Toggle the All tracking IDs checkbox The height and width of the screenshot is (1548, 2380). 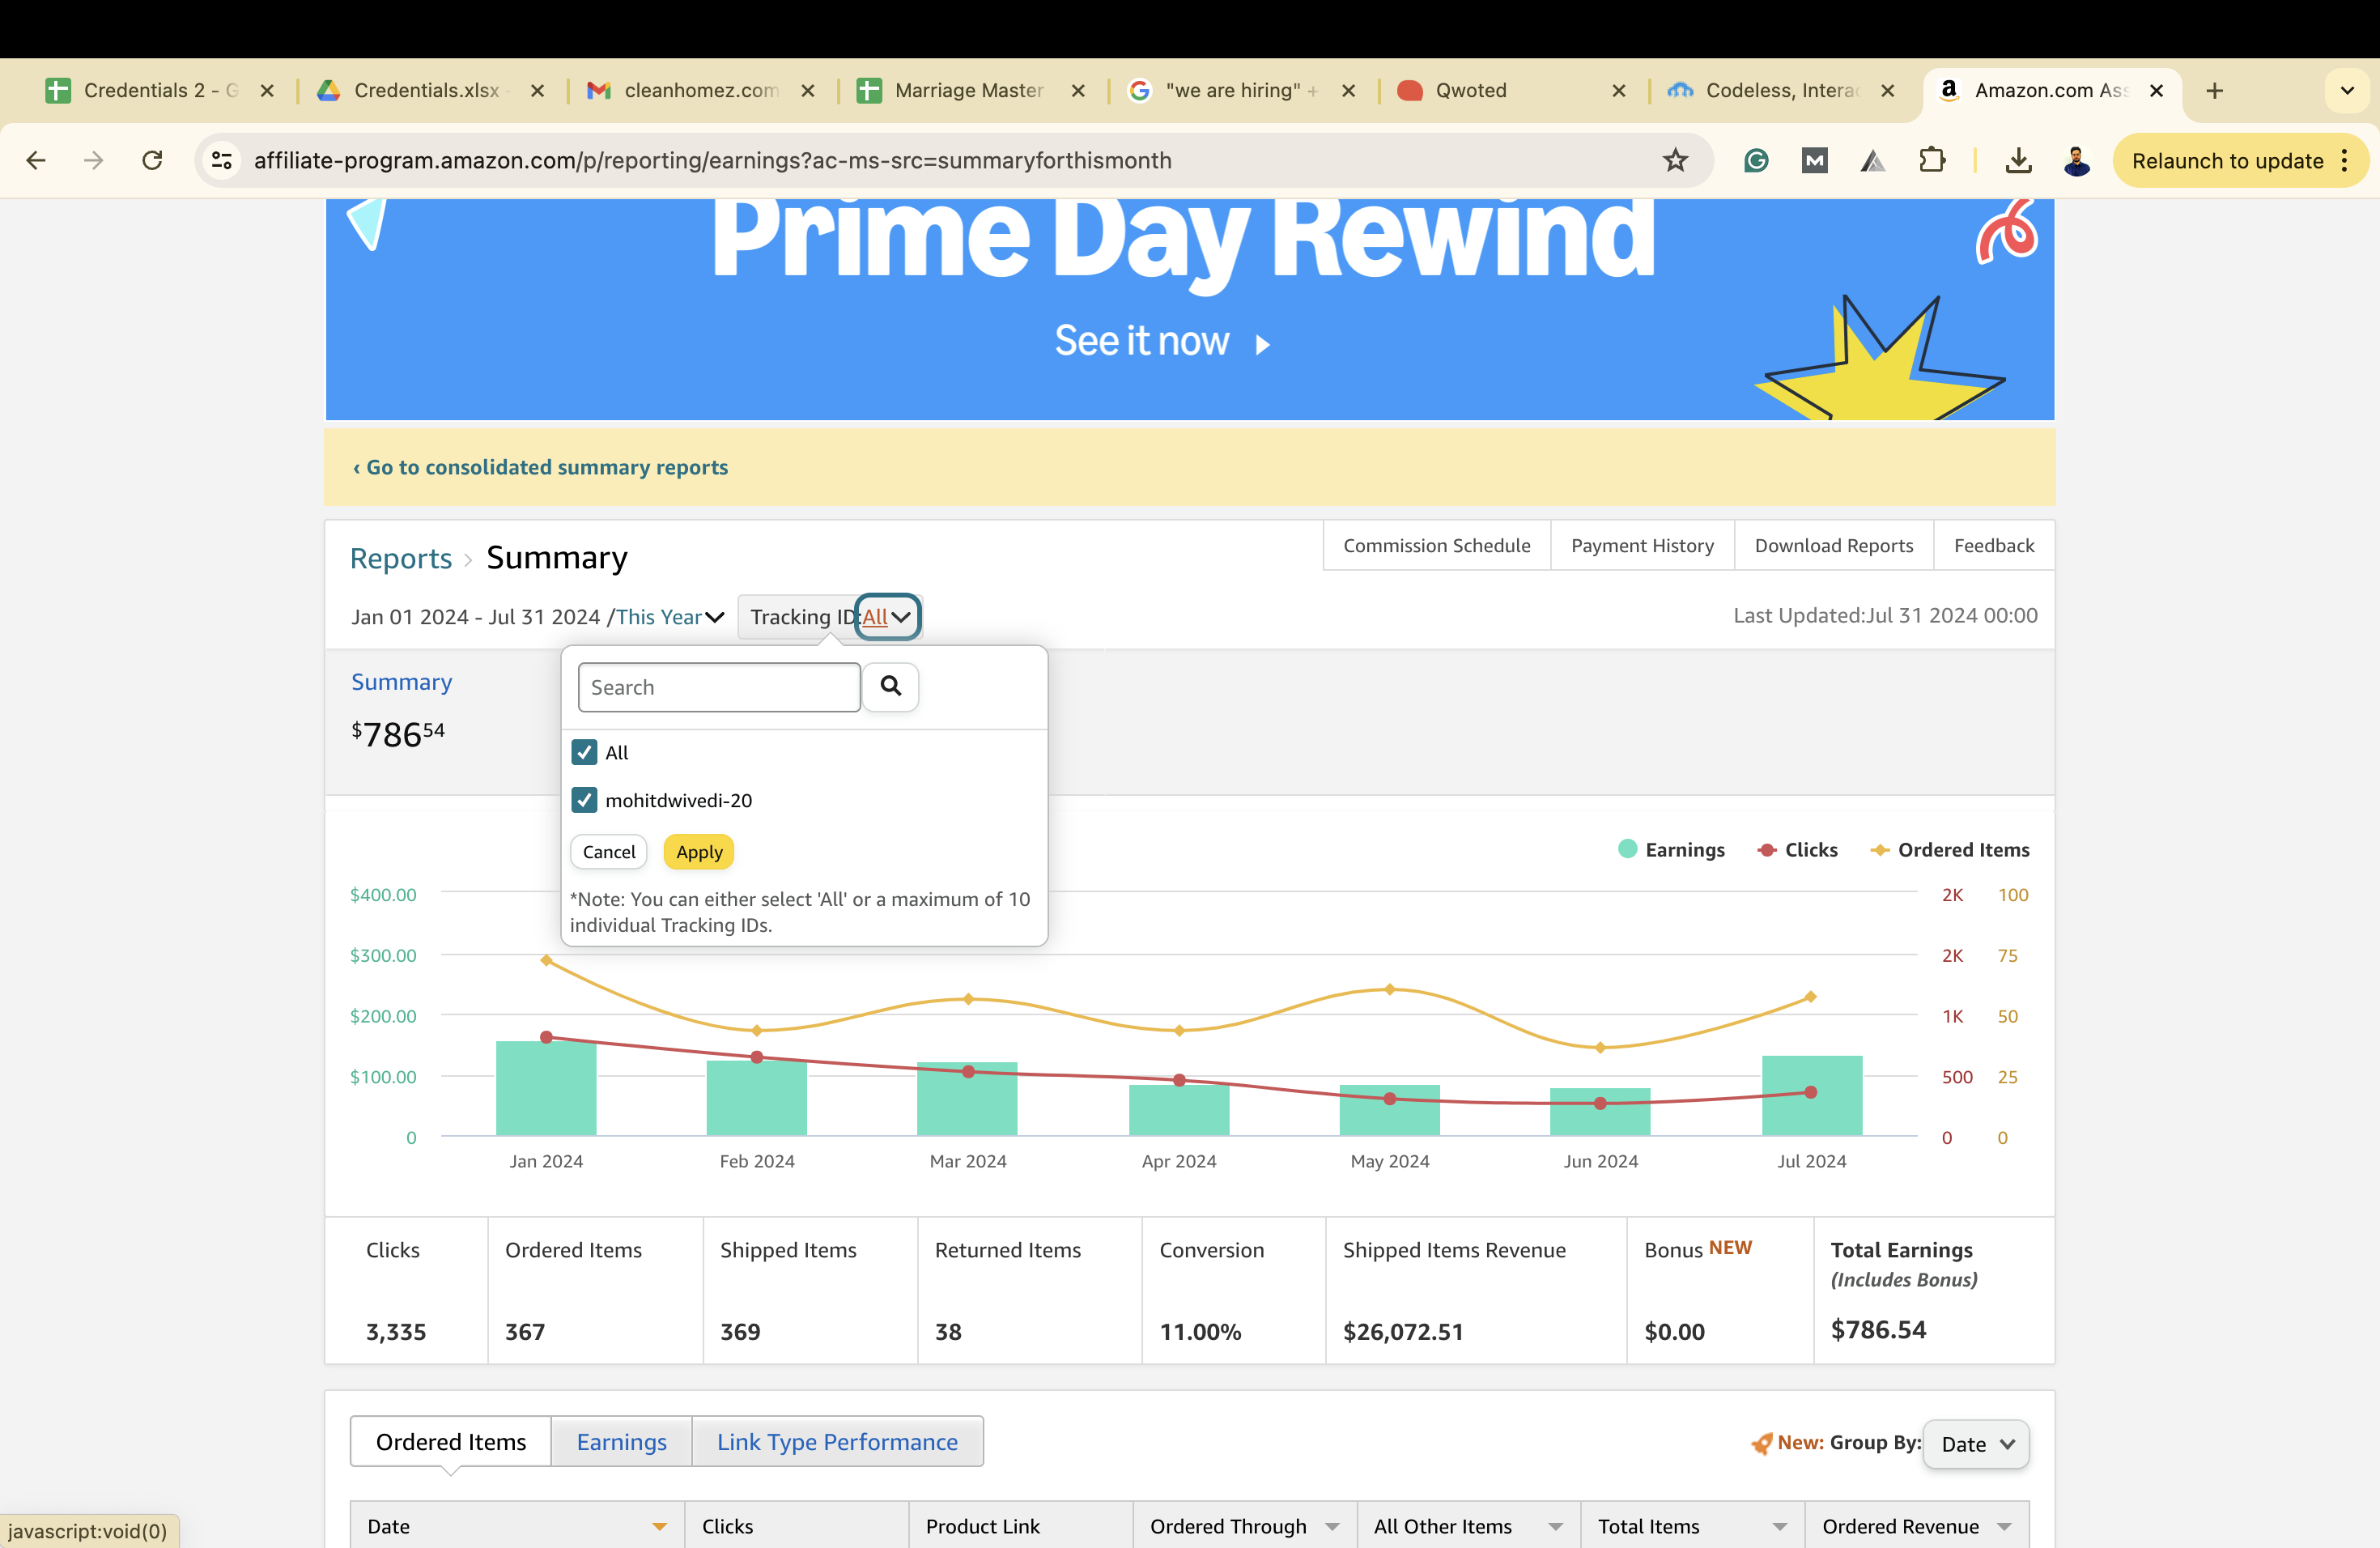pyautogui.click(x=584, y=752)
